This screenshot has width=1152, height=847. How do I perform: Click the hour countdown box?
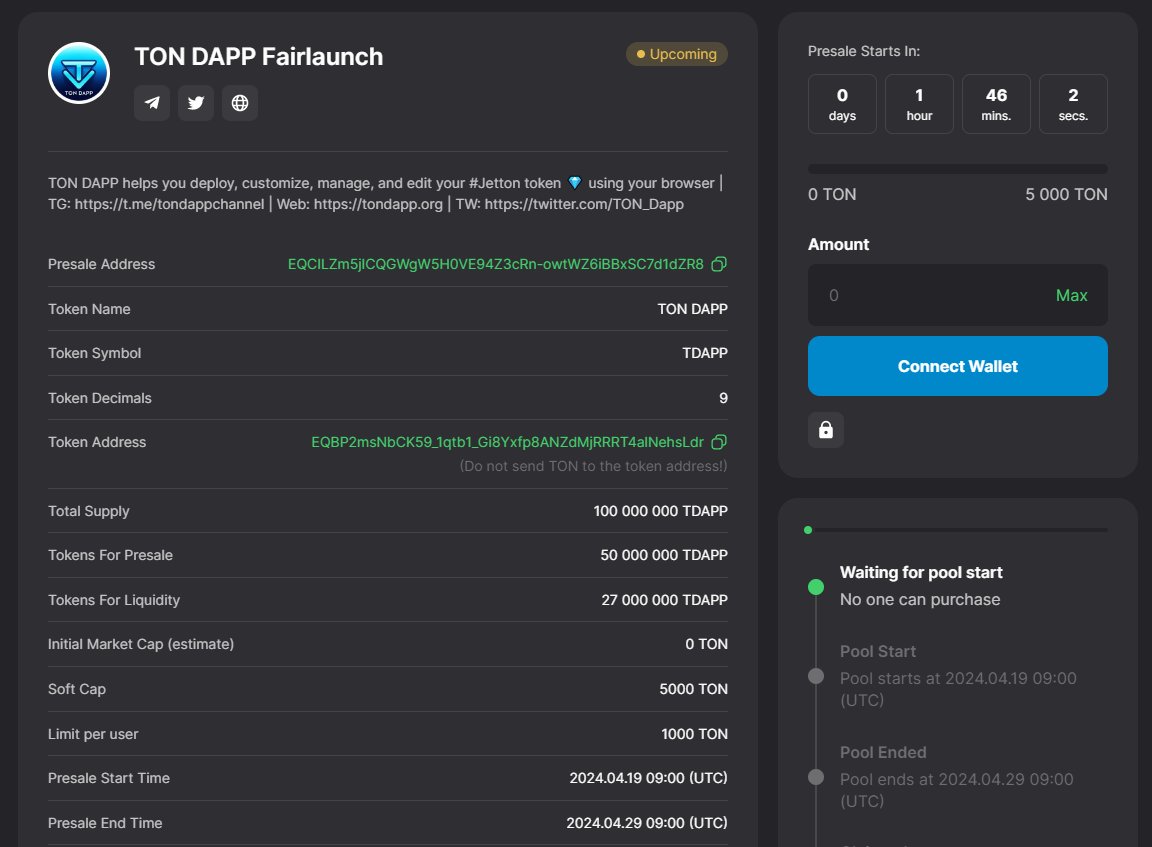(x=919, y=104)
